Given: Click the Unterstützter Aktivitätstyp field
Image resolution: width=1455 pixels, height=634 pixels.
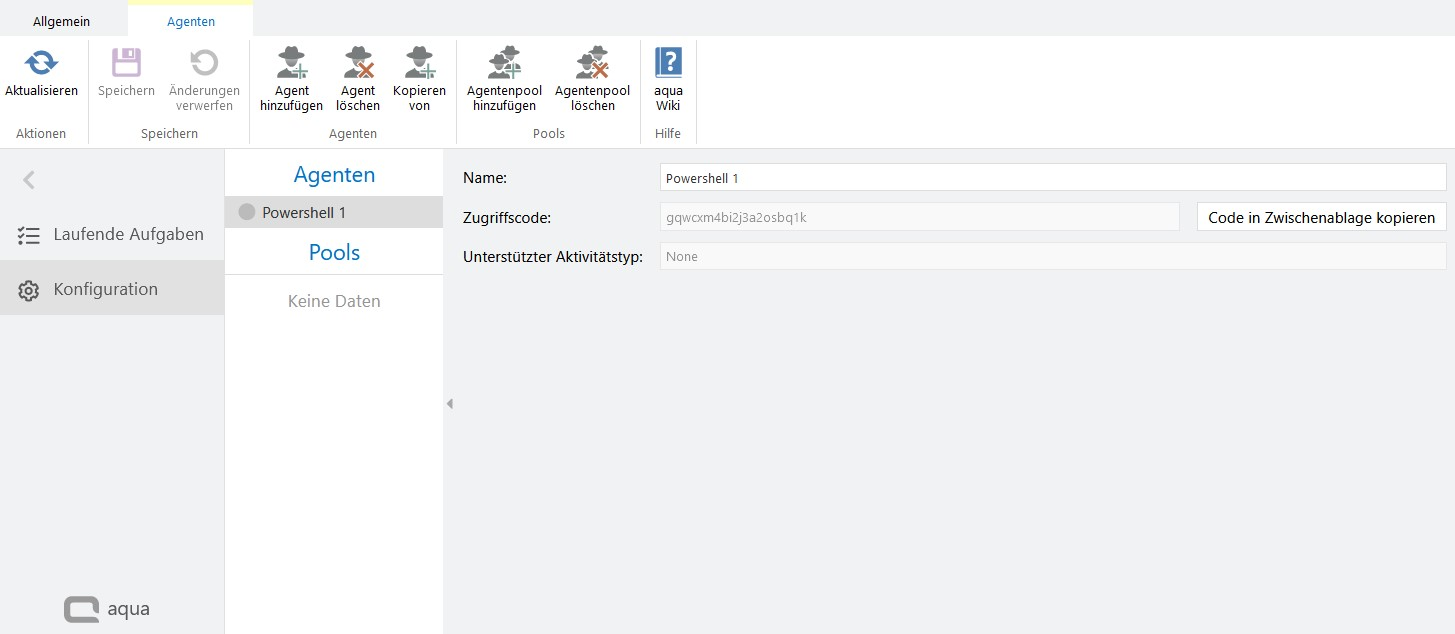Looking at the screenshot, I should pyautogui.click(x=1052, y=256).
